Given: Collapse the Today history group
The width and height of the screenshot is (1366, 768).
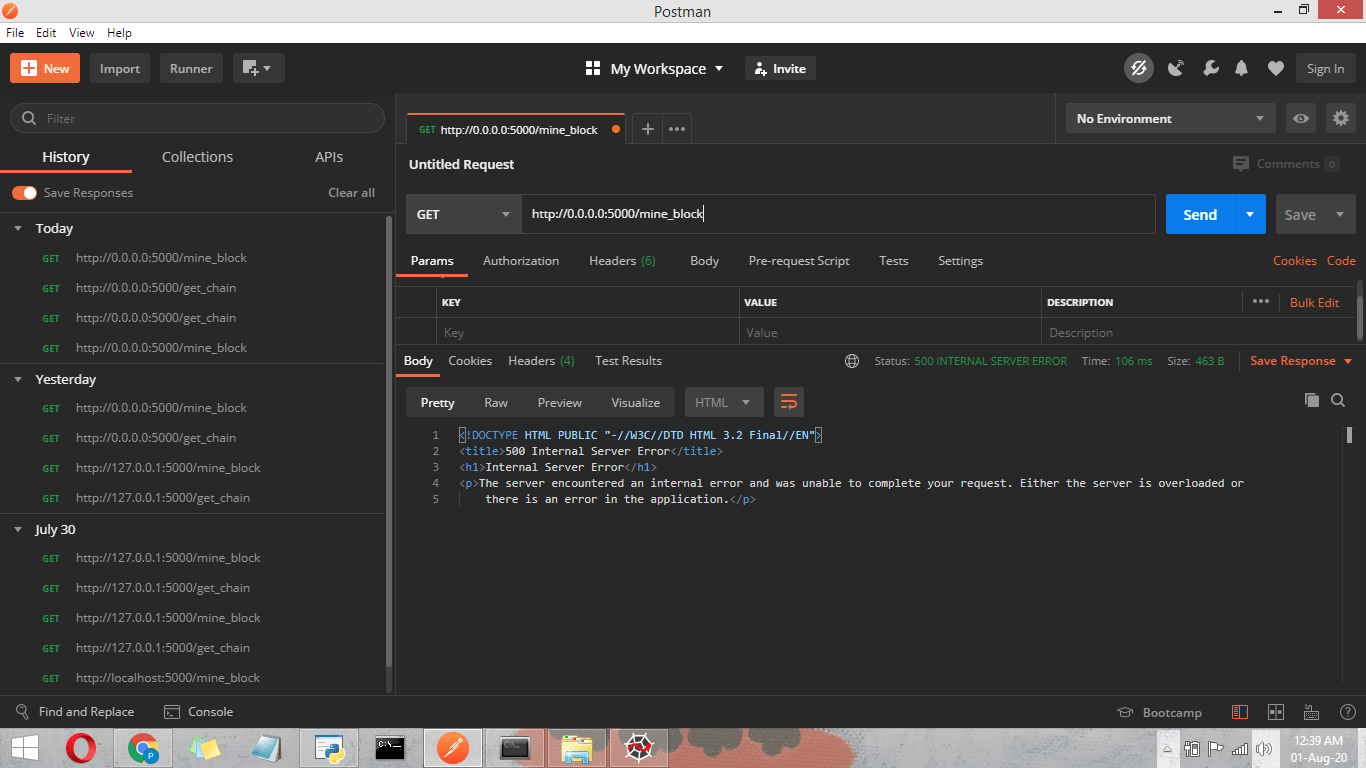Looking at the screenshot, I should tap(18, 228).
